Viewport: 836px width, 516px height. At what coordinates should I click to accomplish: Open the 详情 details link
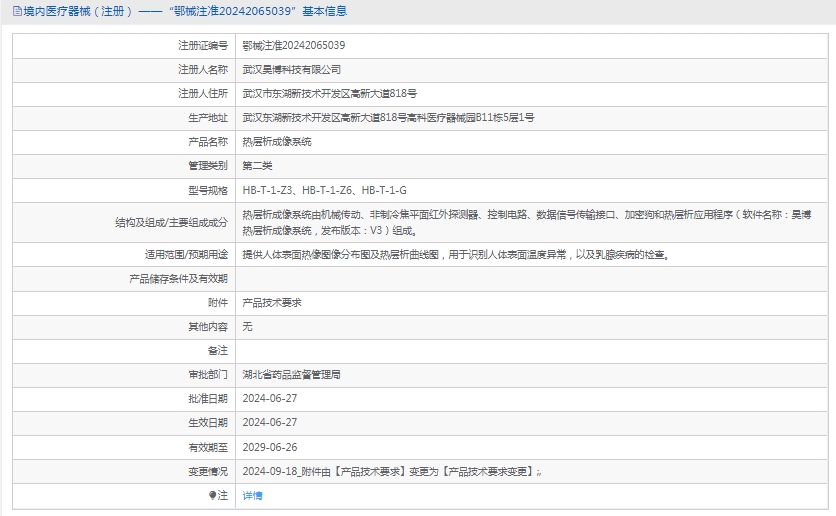point(252,495)
